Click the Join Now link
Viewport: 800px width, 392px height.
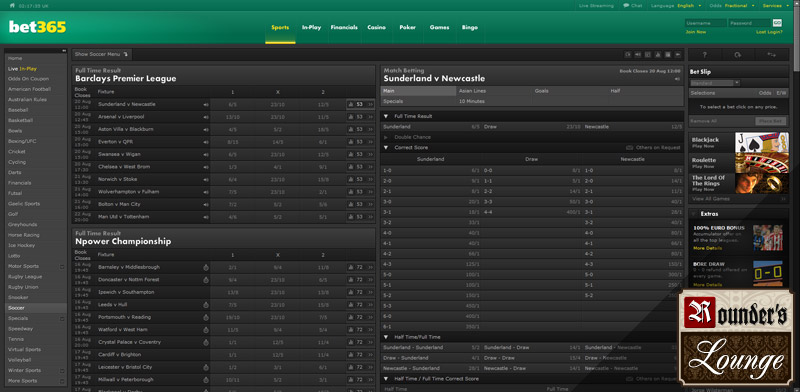696,32
